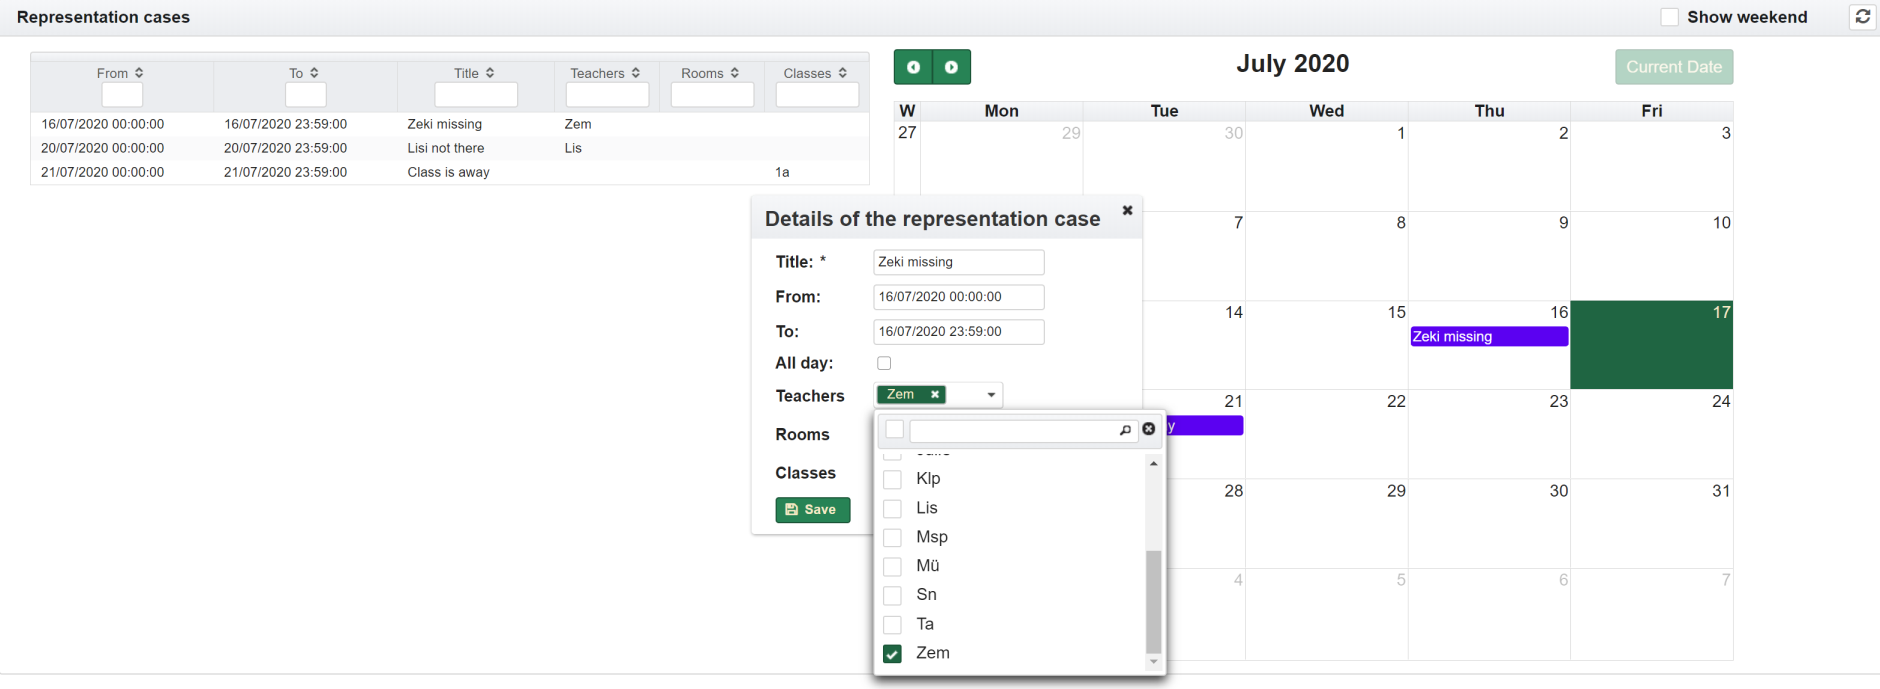Open the Zeki missing calendar event
The height and width of the screenshot is (689, 1880).
[x=1488, y=337]
